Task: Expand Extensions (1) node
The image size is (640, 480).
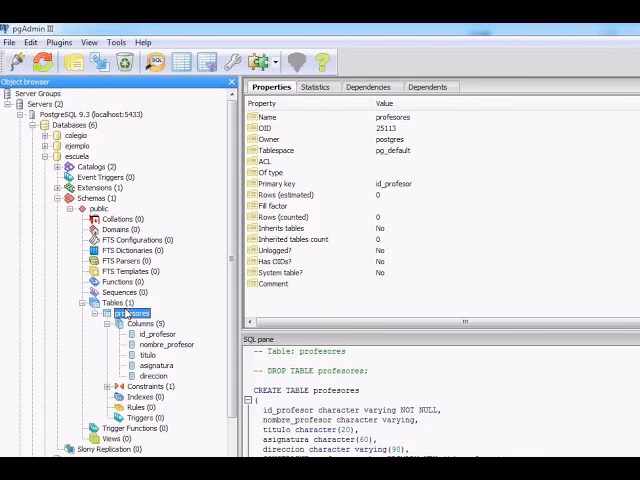Action: tap(58, 188)
